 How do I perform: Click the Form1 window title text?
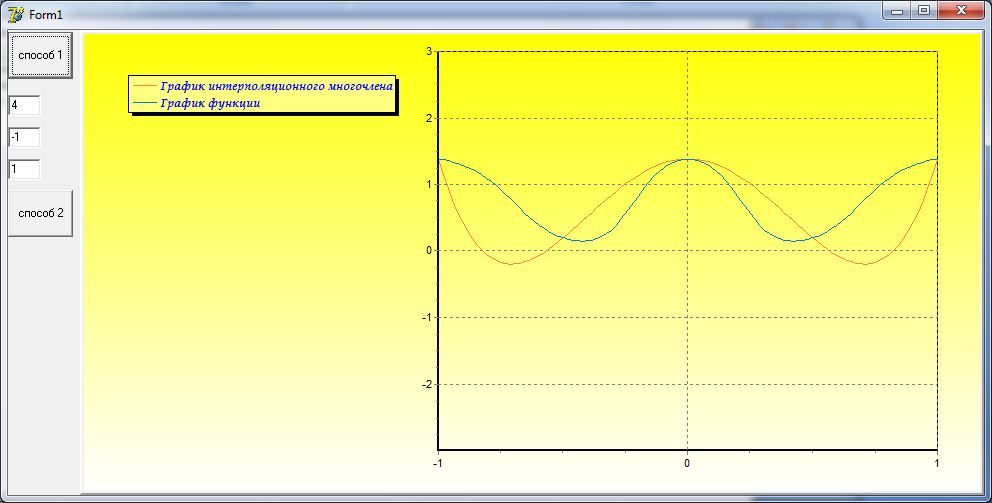tap(46, 15)
